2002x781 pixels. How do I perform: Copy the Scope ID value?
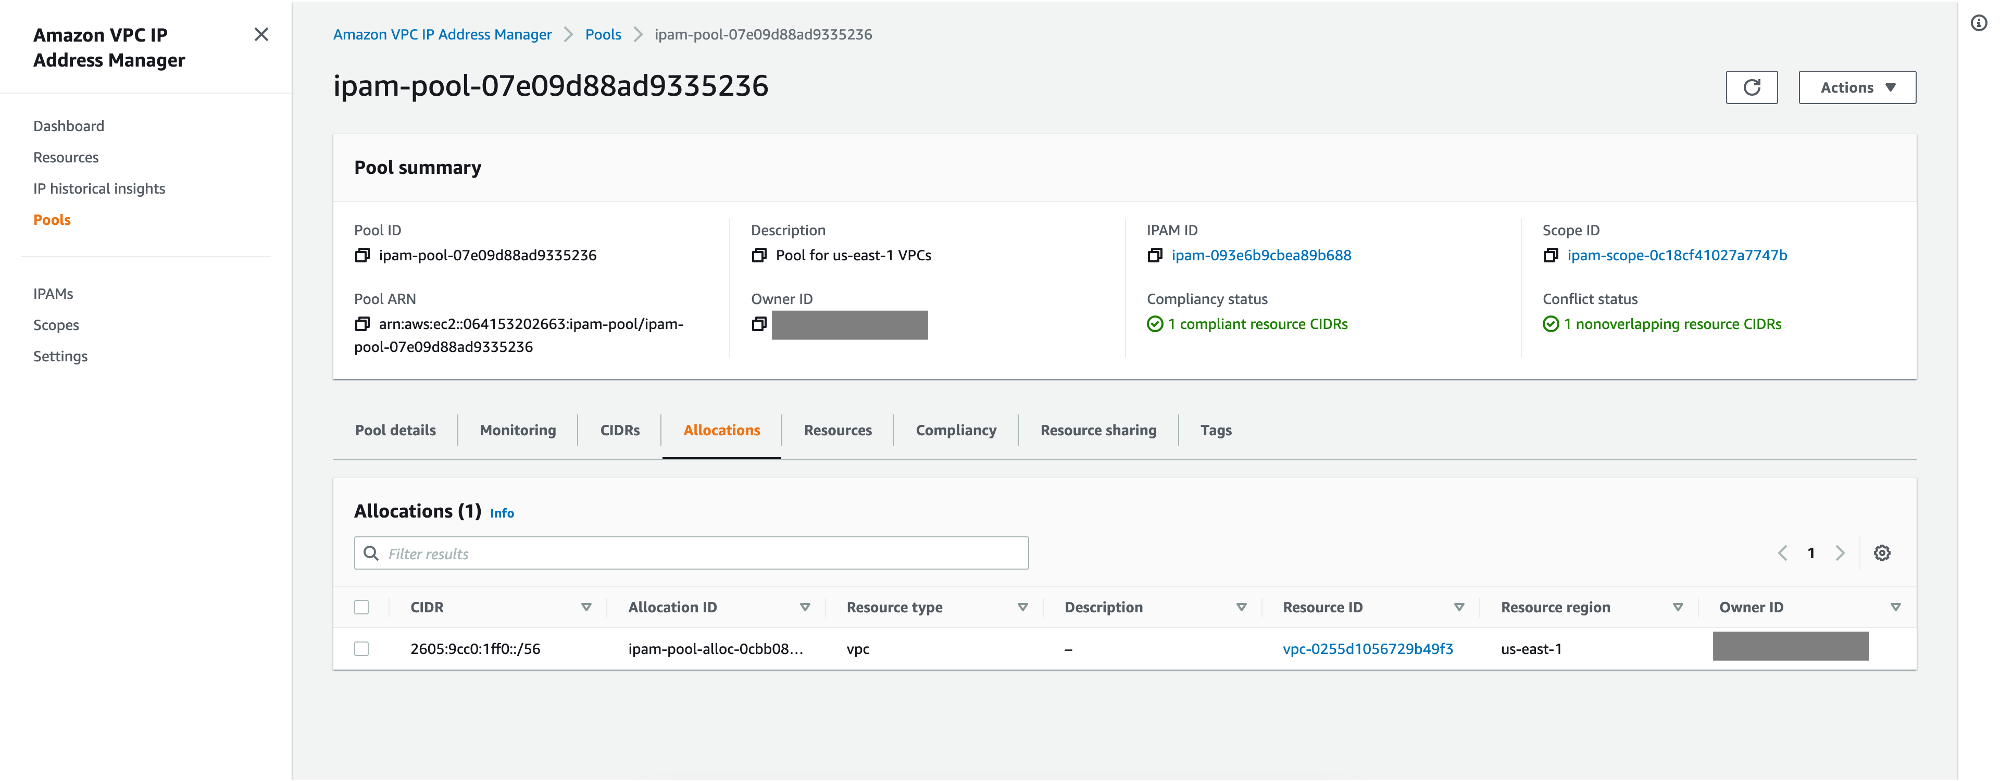(x=1551, y=256)
